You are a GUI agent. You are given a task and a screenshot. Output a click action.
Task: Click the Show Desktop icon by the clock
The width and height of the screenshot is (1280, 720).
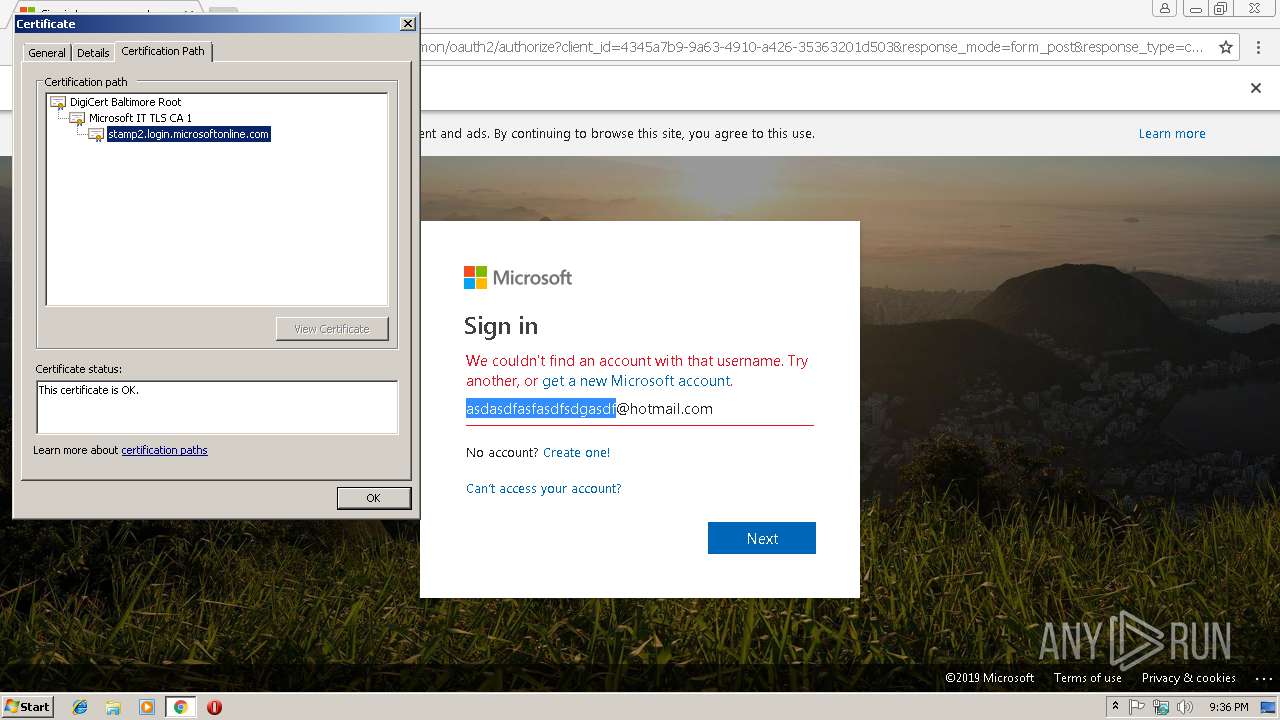point(1268,707)
